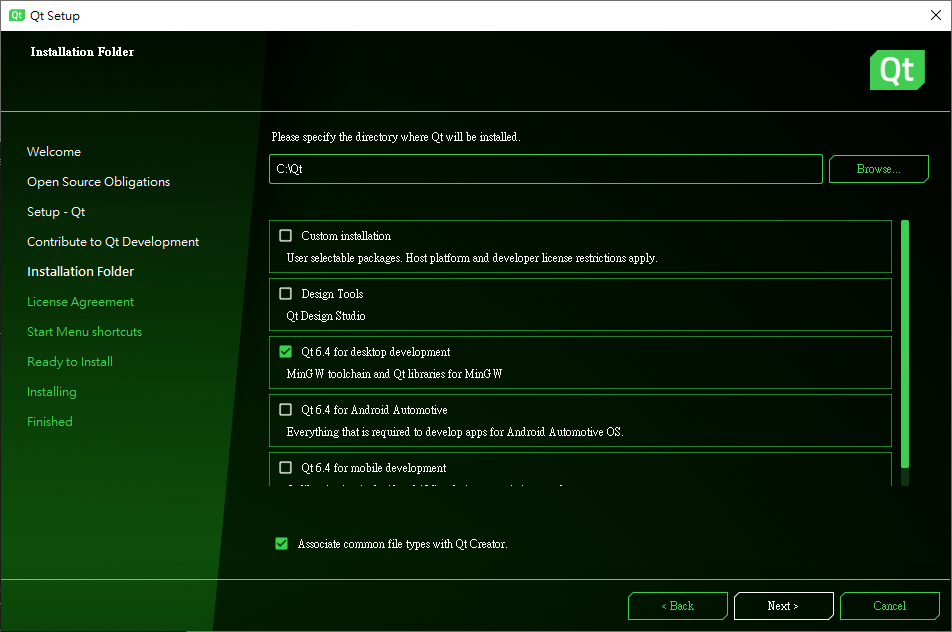The height and width of the screenshot is (632, 952).
Task: Close the Qt Setup window
Action: [936, 15]
